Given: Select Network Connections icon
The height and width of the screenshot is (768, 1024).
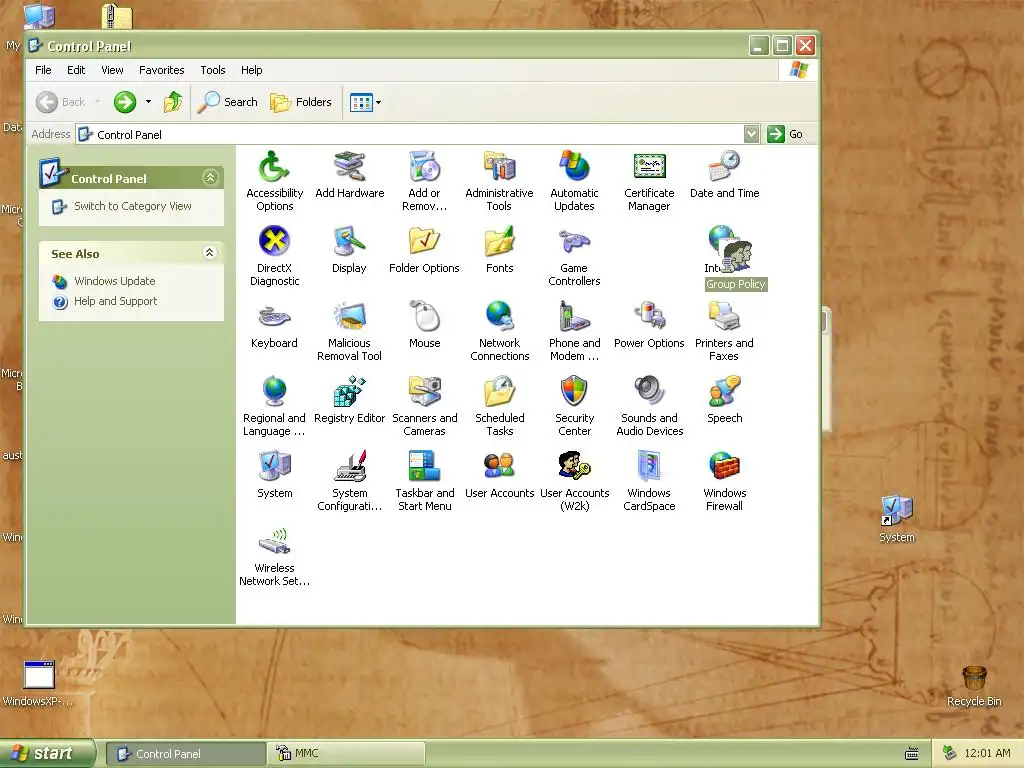Looking at the screenshot, I should [x=500, y=317].
